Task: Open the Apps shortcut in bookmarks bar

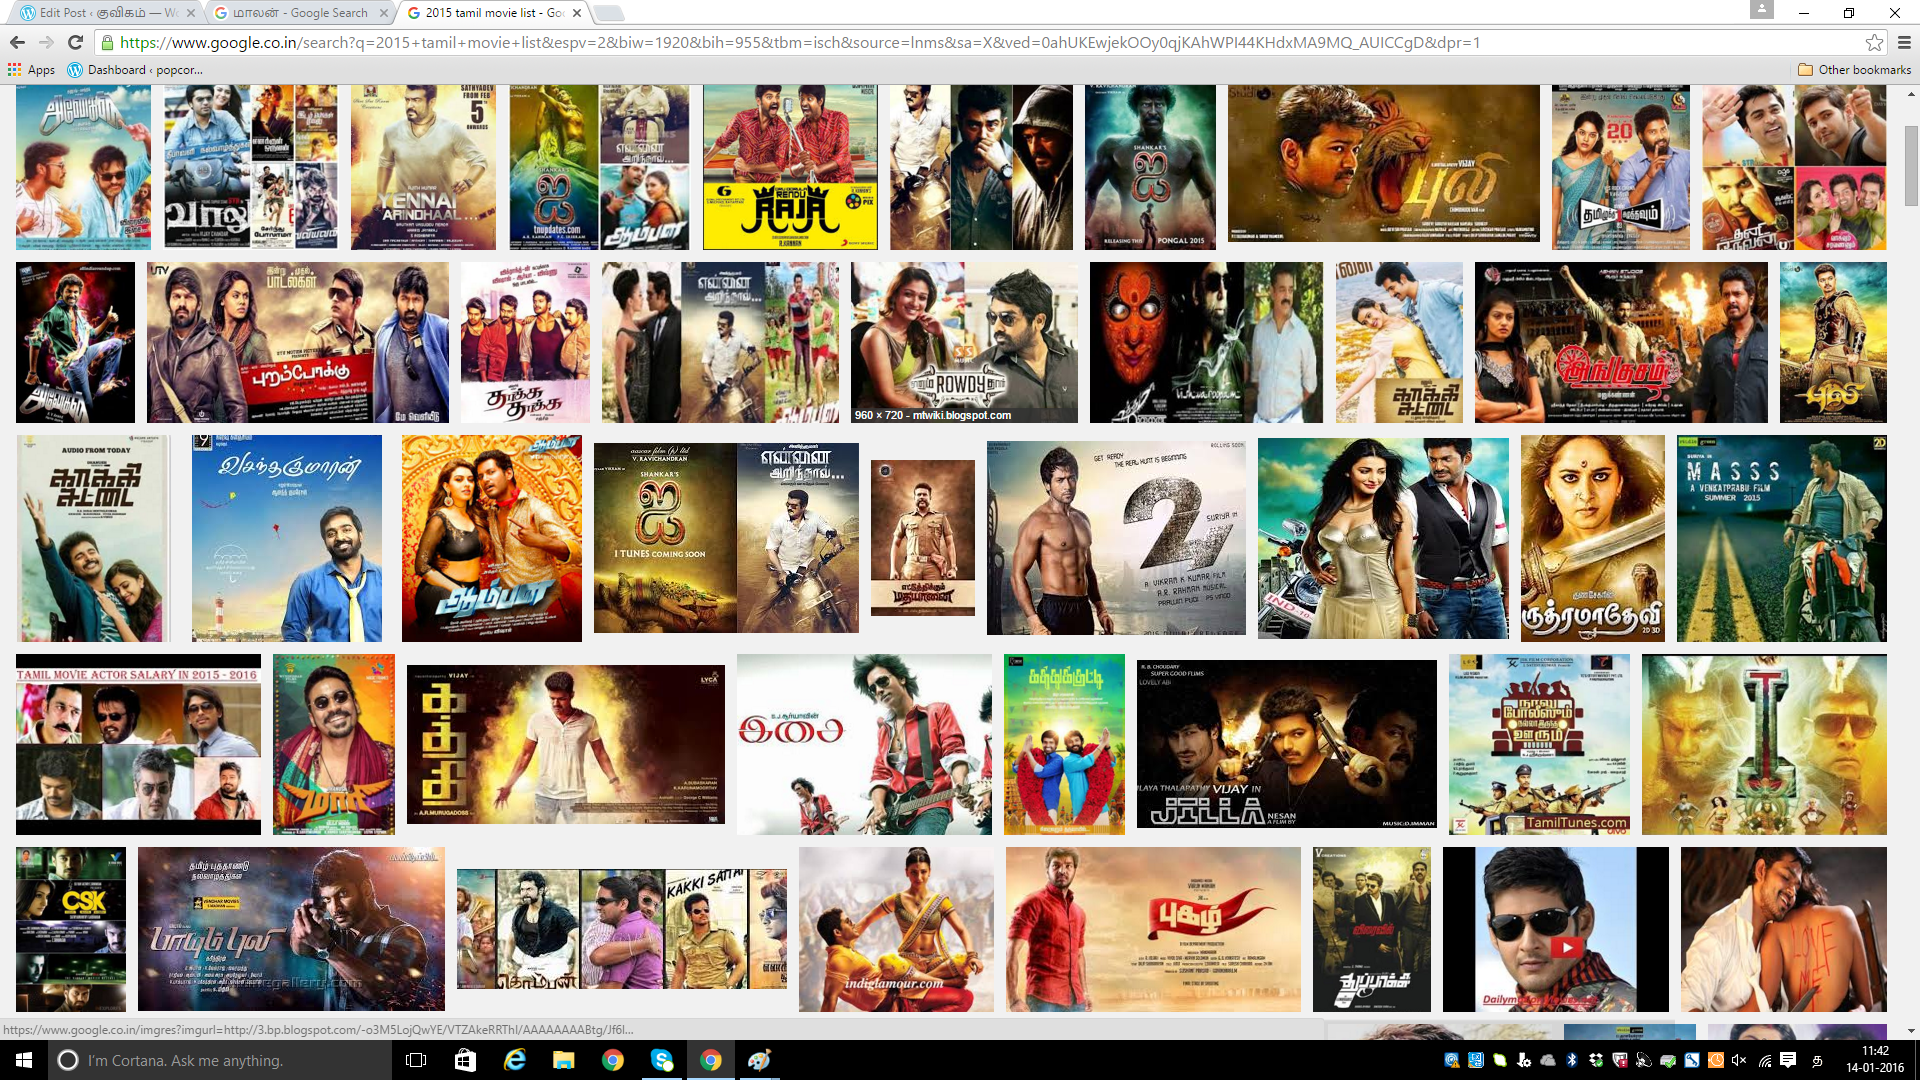Action: tap(31, 70)
